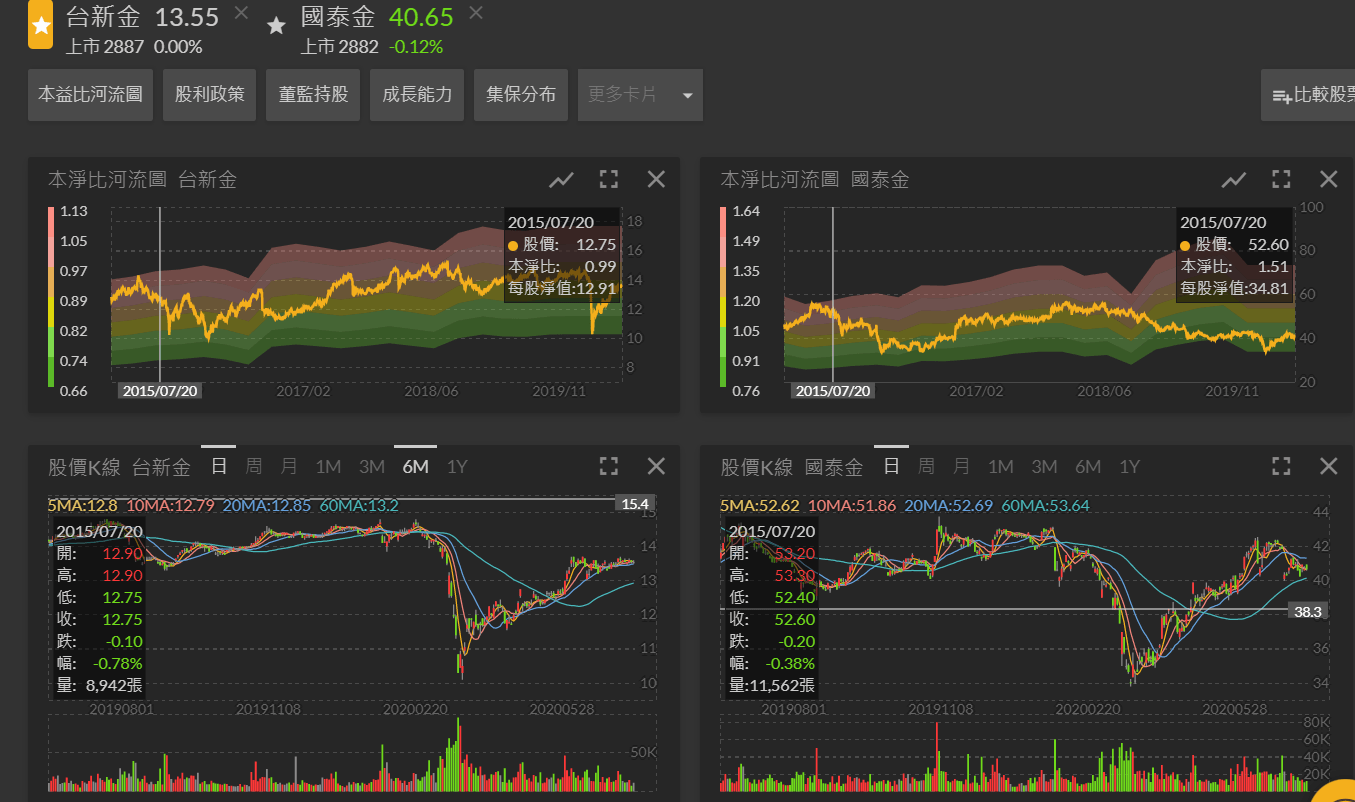Screen dimensions: 1355x802
Task: Select 6M range in 國泰金 K線 chart
Action: 1088,466
